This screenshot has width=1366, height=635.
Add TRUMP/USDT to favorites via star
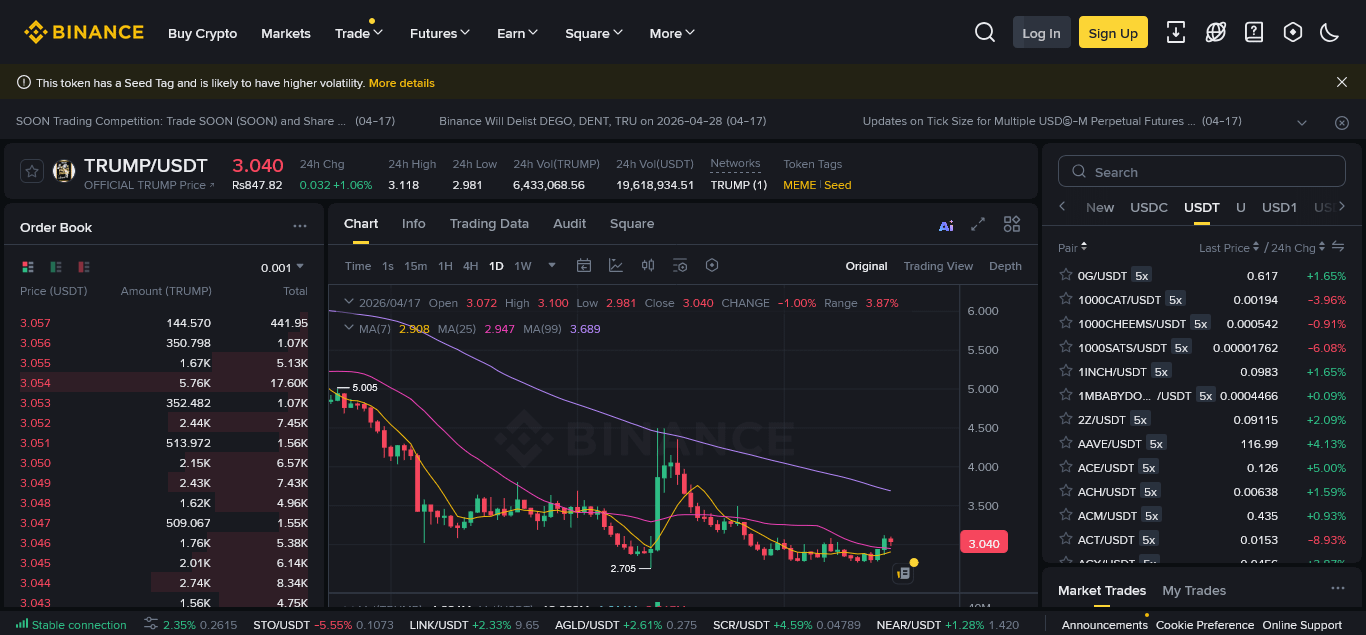tap(32, 172)
